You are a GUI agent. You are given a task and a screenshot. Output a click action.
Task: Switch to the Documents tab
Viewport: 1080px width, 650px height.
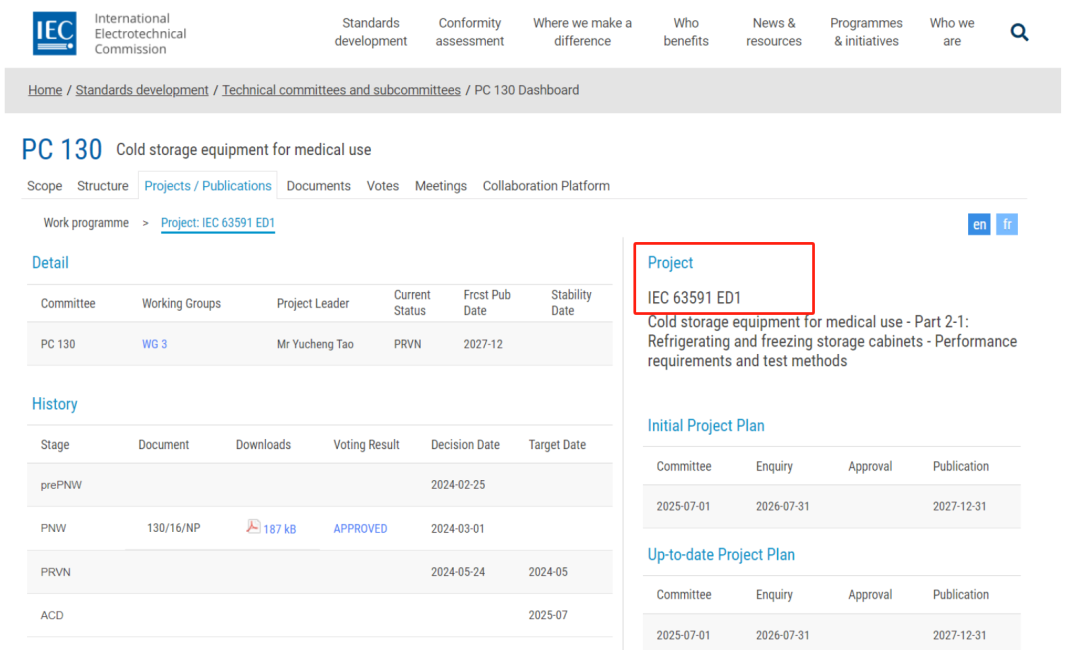pos(318,186)
